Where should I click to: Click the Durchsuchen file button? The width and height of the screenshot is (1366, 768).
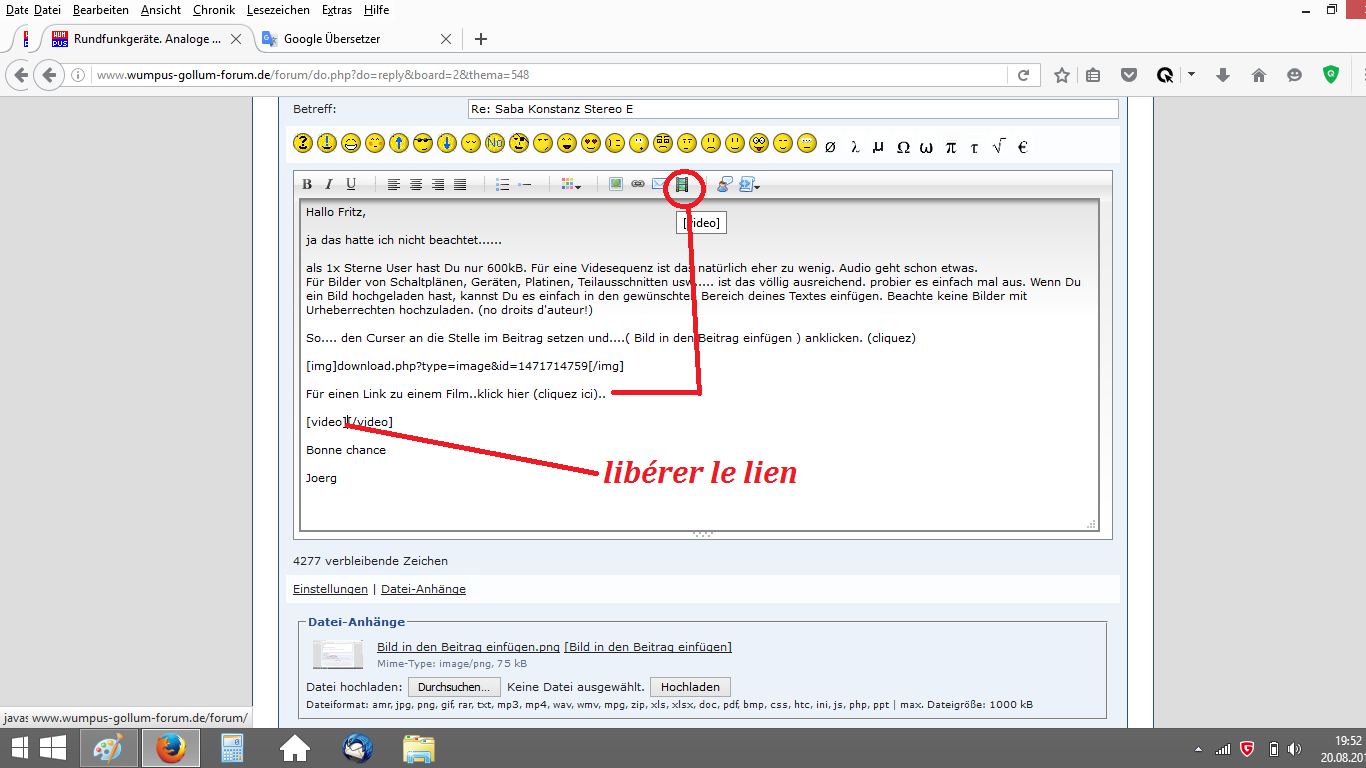click(454, 687)
